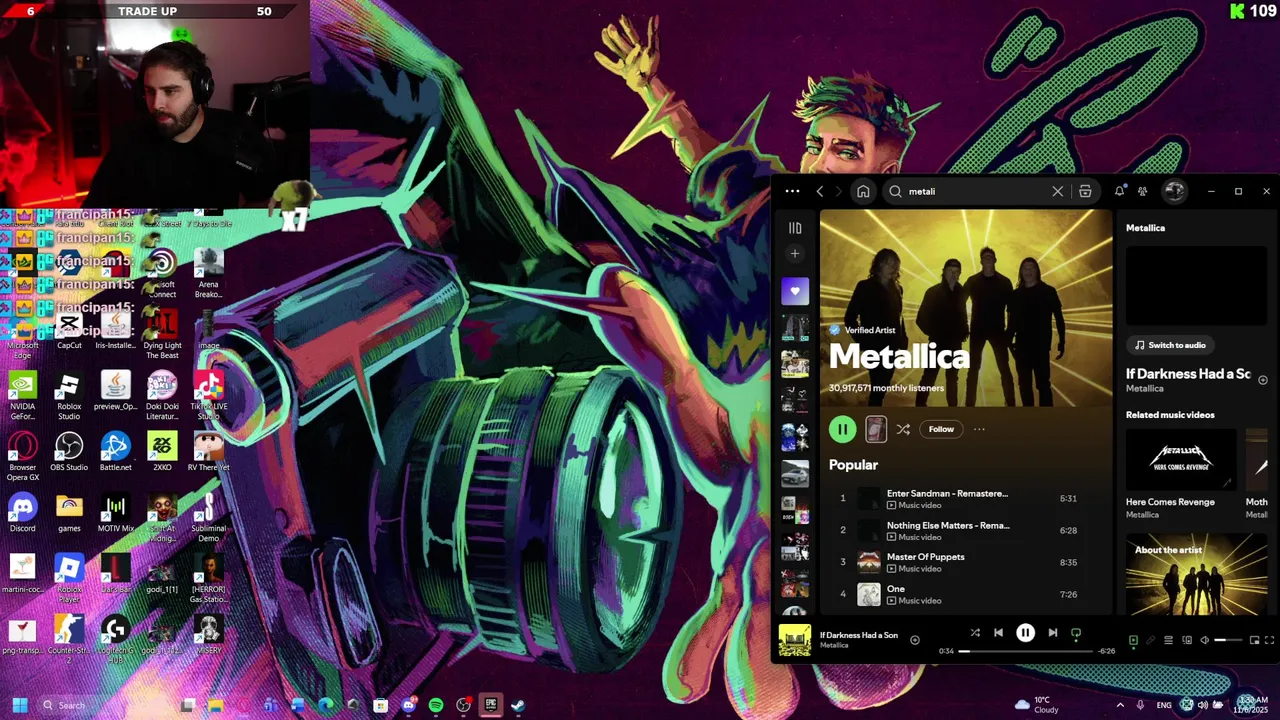Open Battle.net desktop shortcut
The image size is (1280, 720).
pos(115,452)
